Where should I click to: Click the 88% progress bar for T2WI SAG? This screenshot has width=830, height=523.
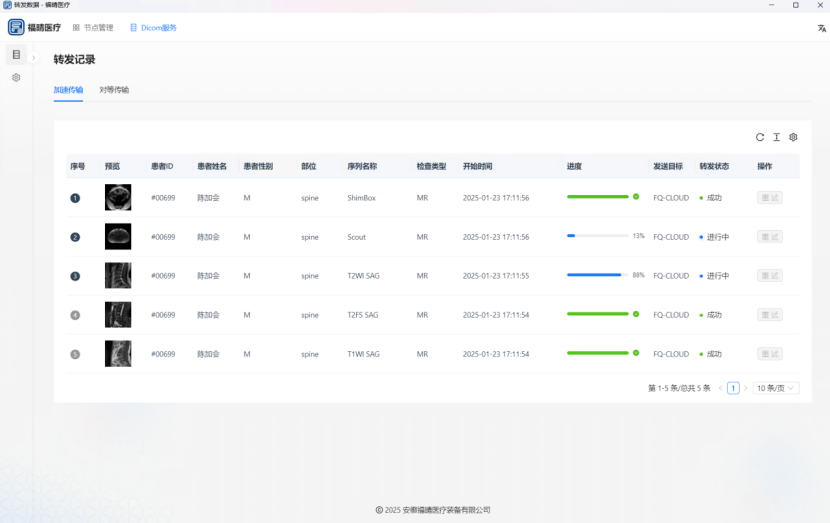[x=597, y=275]
